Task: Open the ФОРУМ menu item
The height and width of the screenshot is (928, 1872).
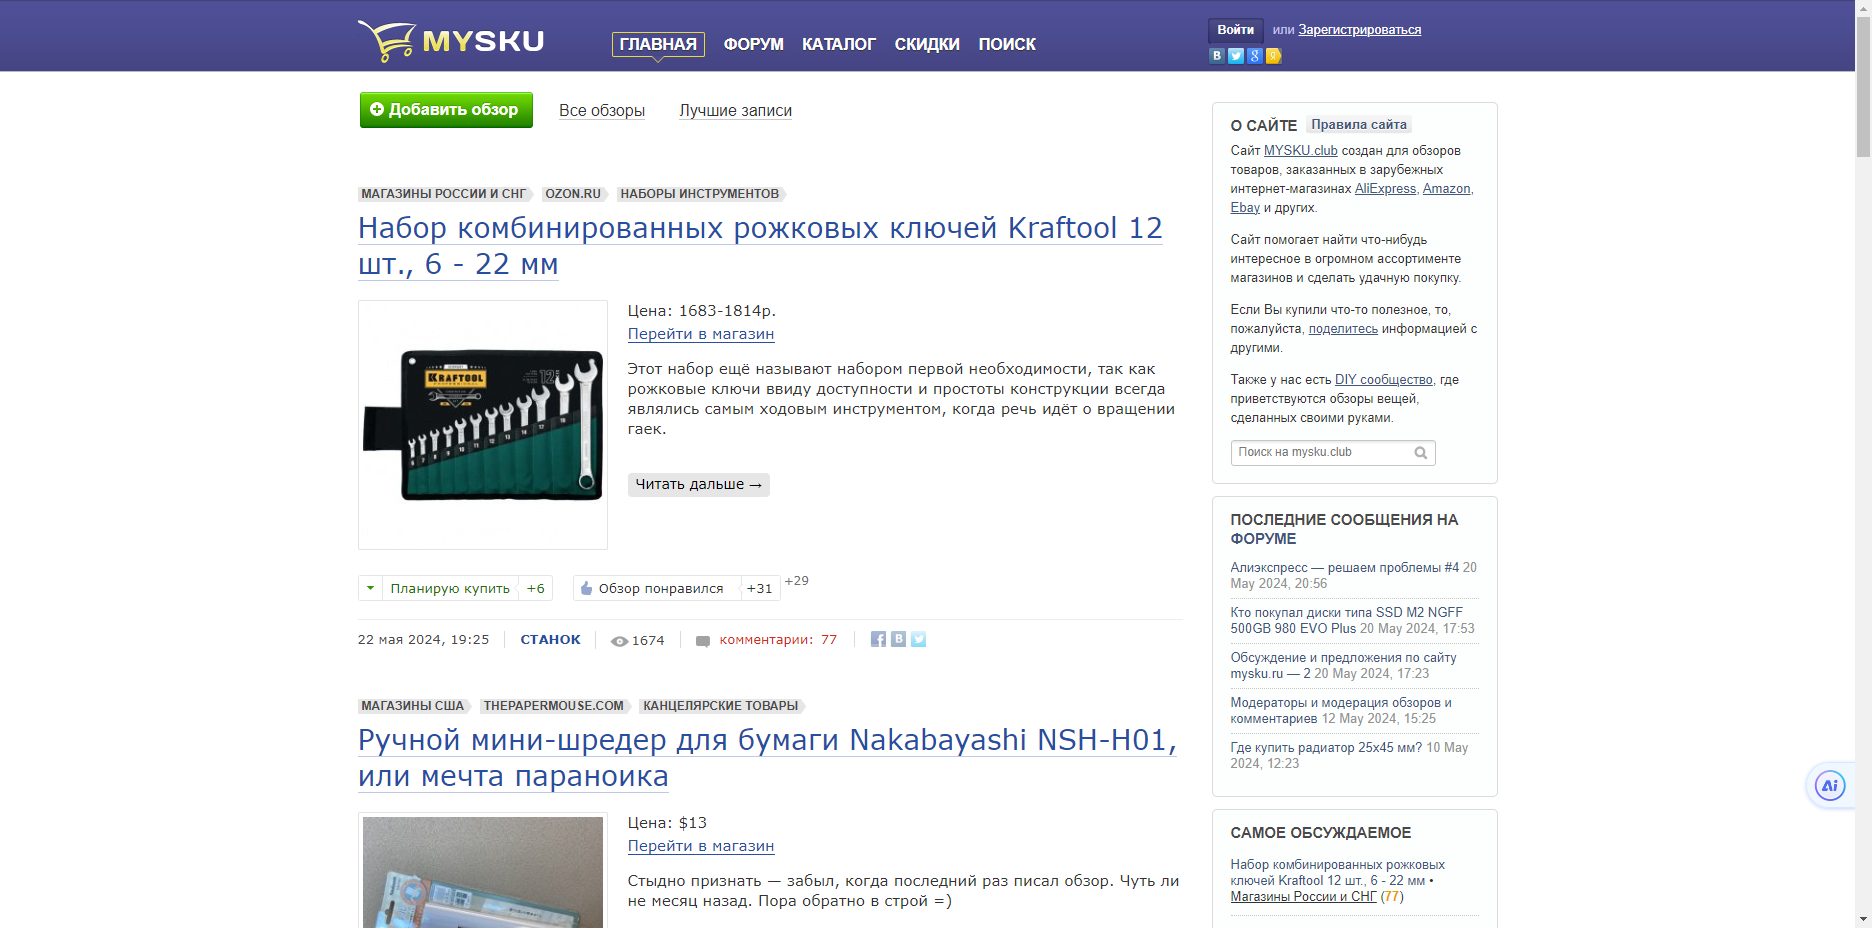Action: coord(753,44)
